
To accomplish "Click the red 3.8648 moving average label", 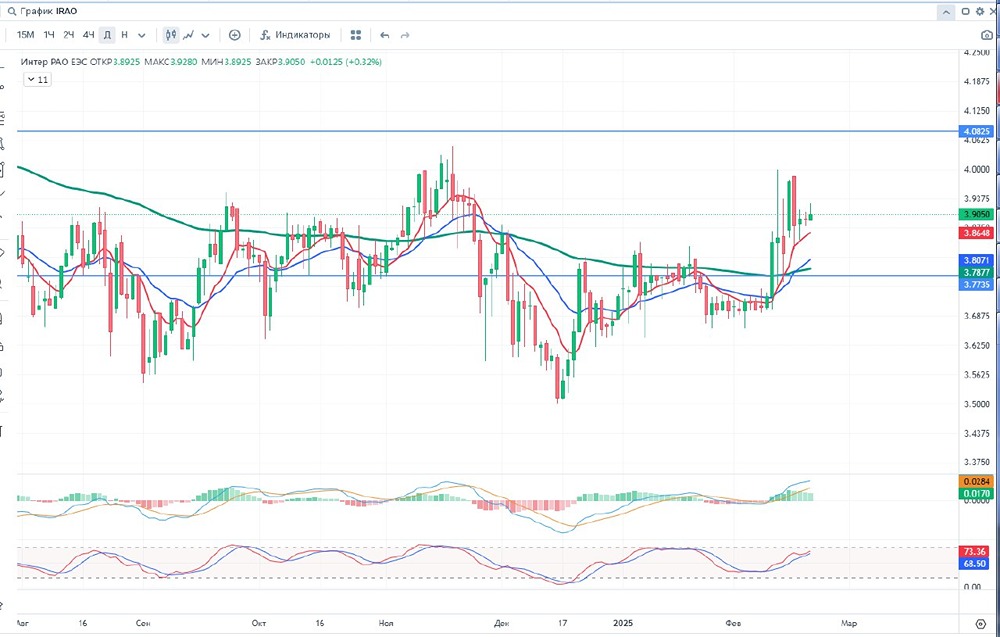I will 978,233.
